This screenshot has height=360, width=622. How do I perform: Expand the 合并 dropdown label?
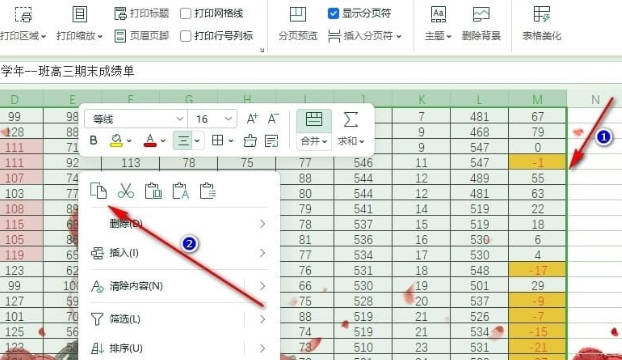click(x=314, y=141)
